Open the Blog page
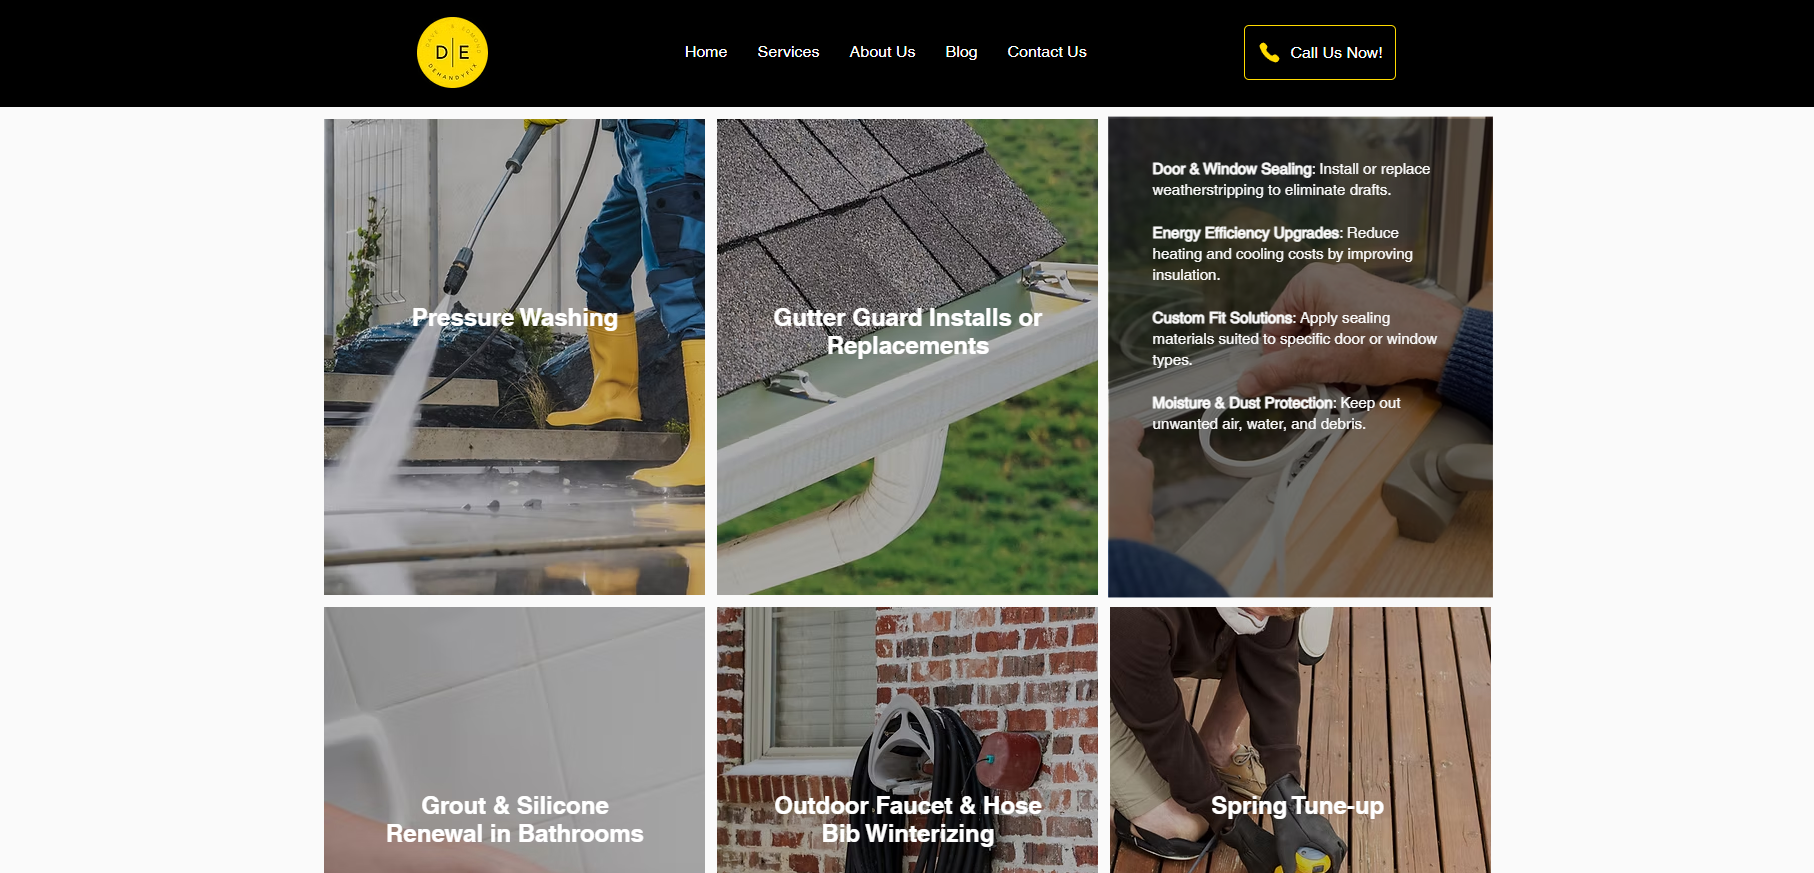The width and height of the screenshot is (1814, 873). 961,52
